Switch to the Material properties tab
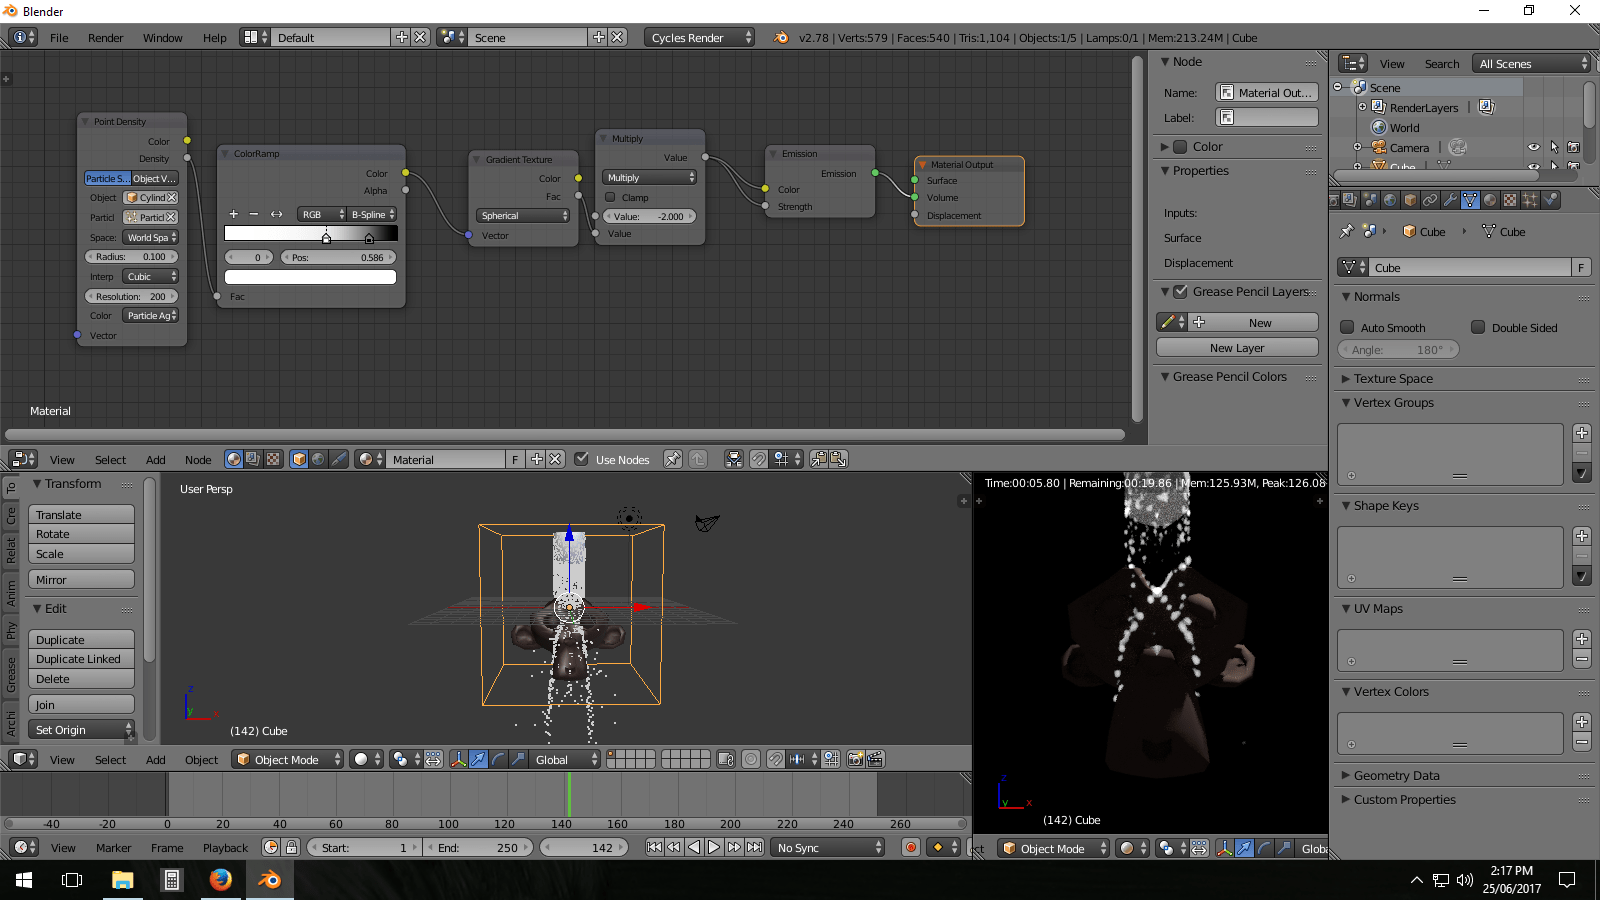This screenshot has height=900, width=1600. tap(1491, 200)
